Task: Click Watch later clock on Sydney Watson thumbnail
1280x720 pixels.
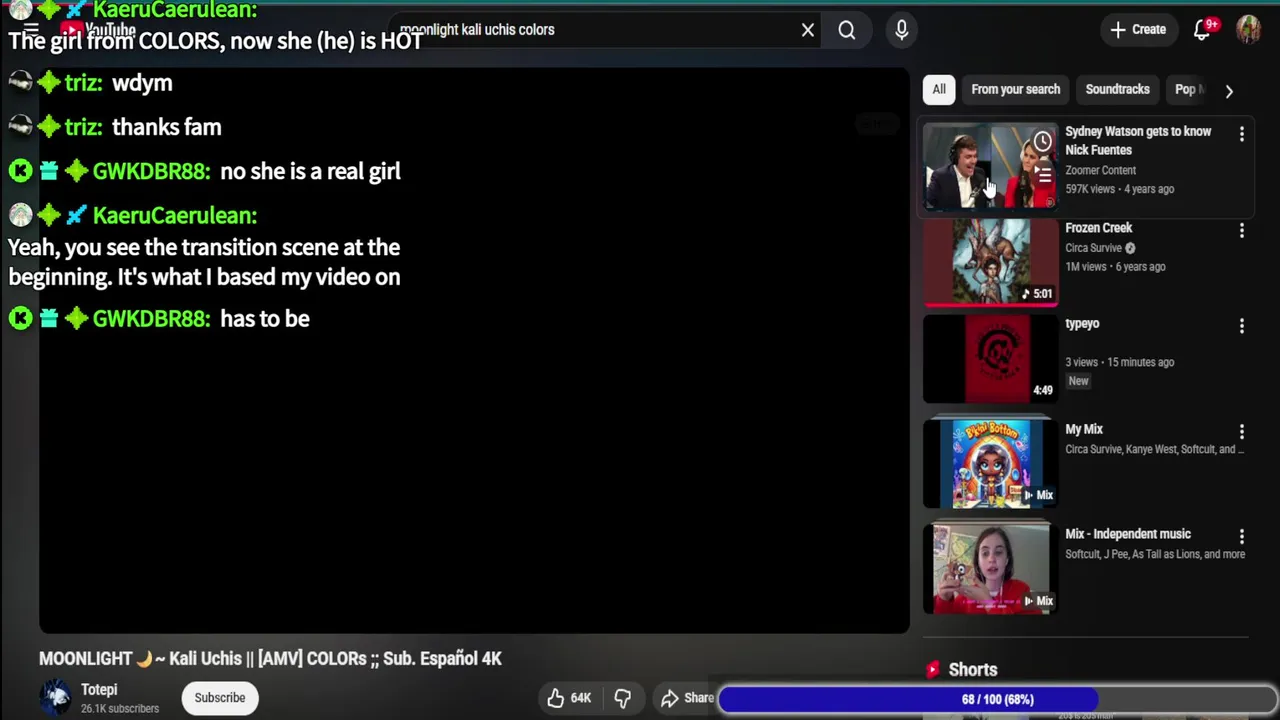Action: [x=1042, y=142]
